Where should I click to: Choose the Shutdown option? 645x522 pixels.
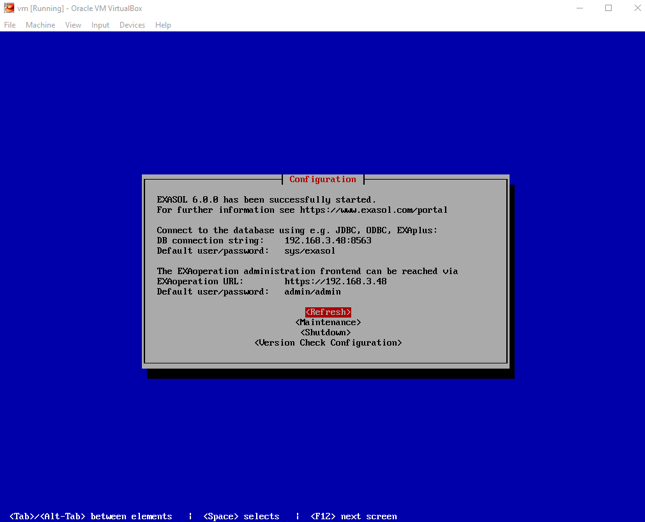point(326,332)
